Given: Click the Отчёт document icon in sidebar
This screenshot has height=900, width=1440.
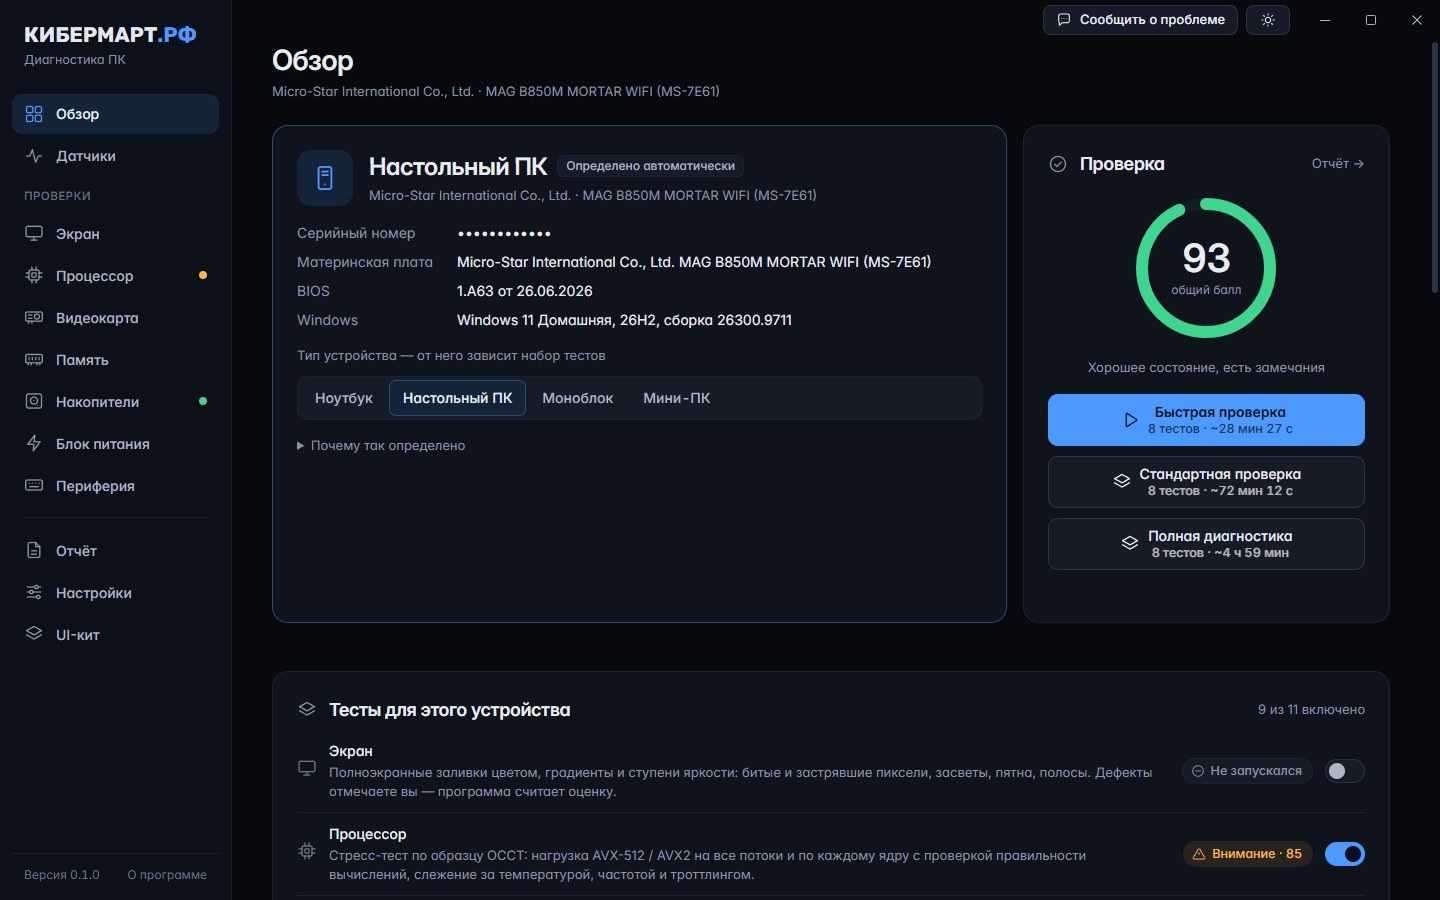Looking at the screenshot, I should 34,551.
